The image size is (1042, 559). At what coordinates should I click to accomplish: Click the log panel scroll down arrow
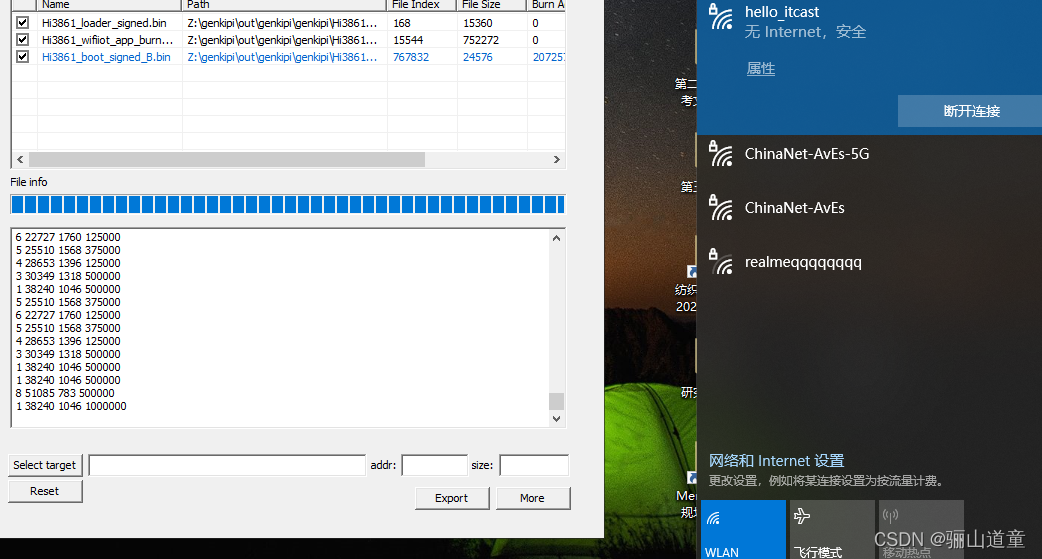(x=557, y=419)
